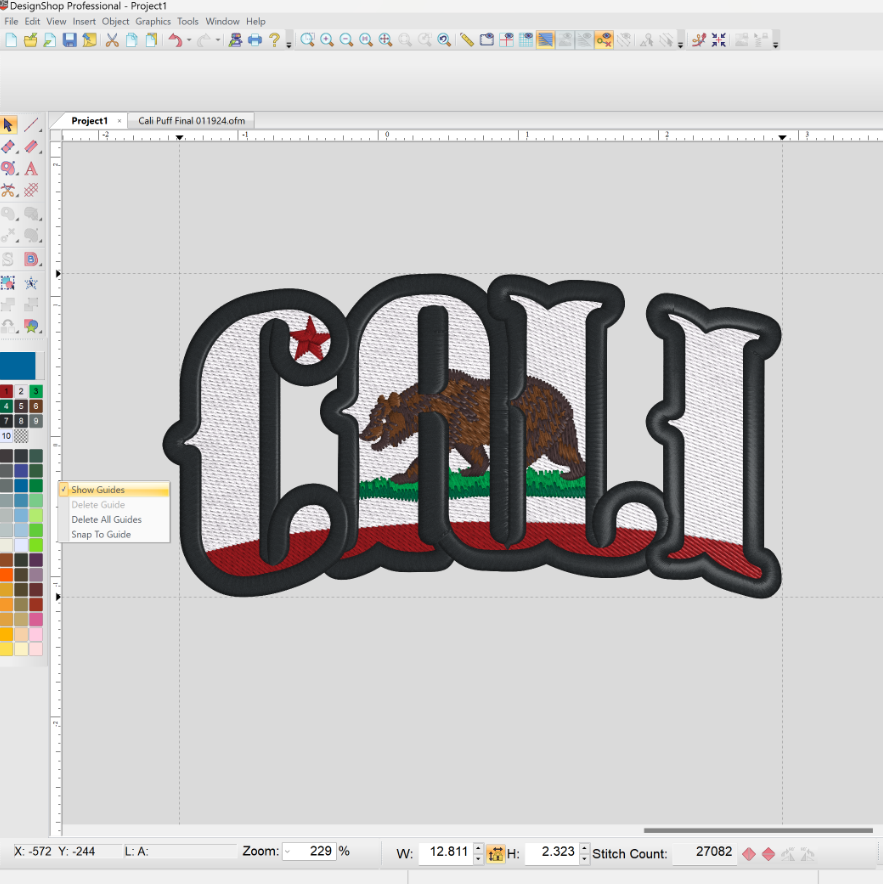Toggle the Show Guides checked option
883x884 pixels.
98,490
